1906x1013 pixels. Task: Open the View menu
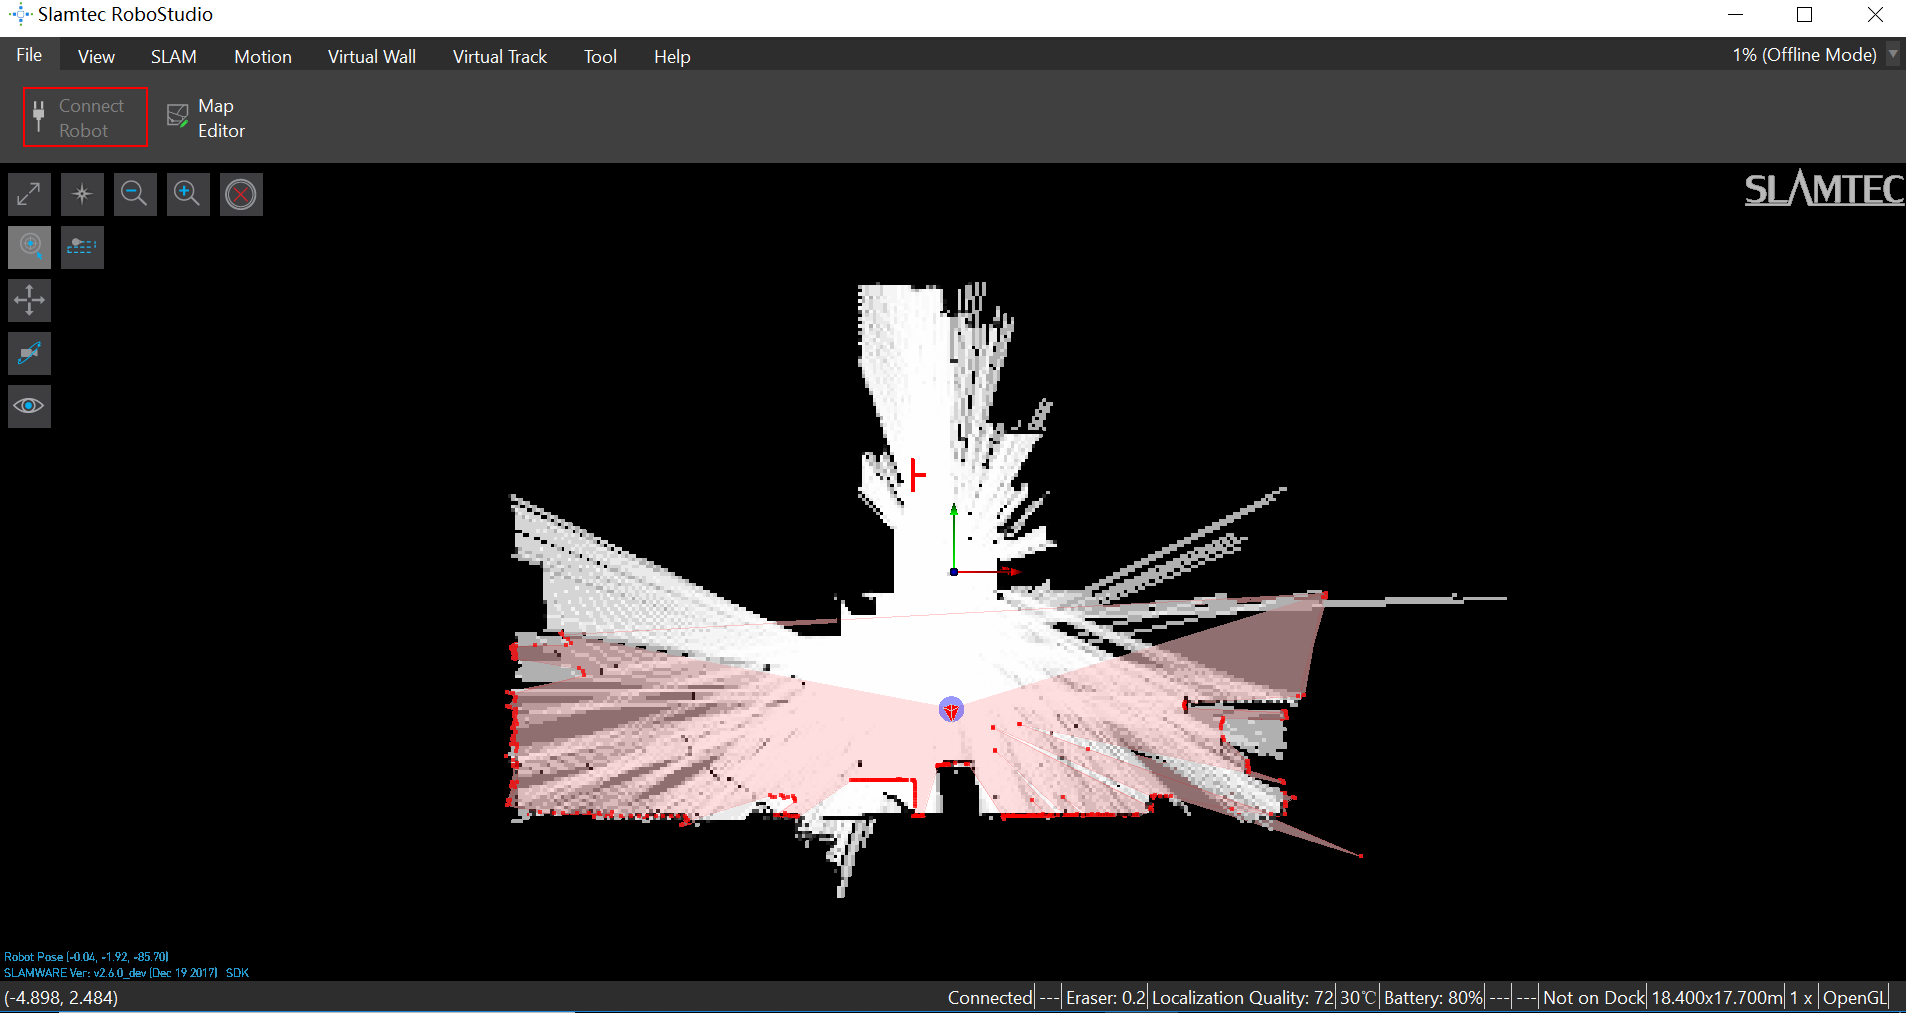96,57
